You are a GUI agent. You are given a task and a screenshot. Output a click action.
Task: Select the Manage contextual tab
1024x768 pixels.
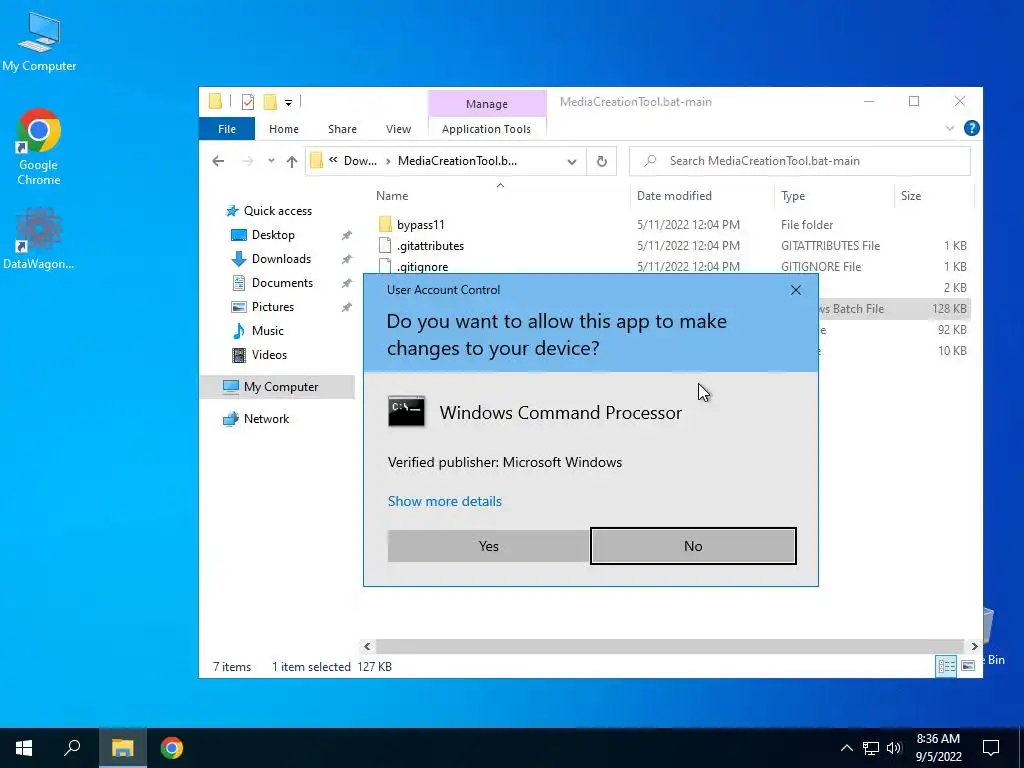click(487, 104)
